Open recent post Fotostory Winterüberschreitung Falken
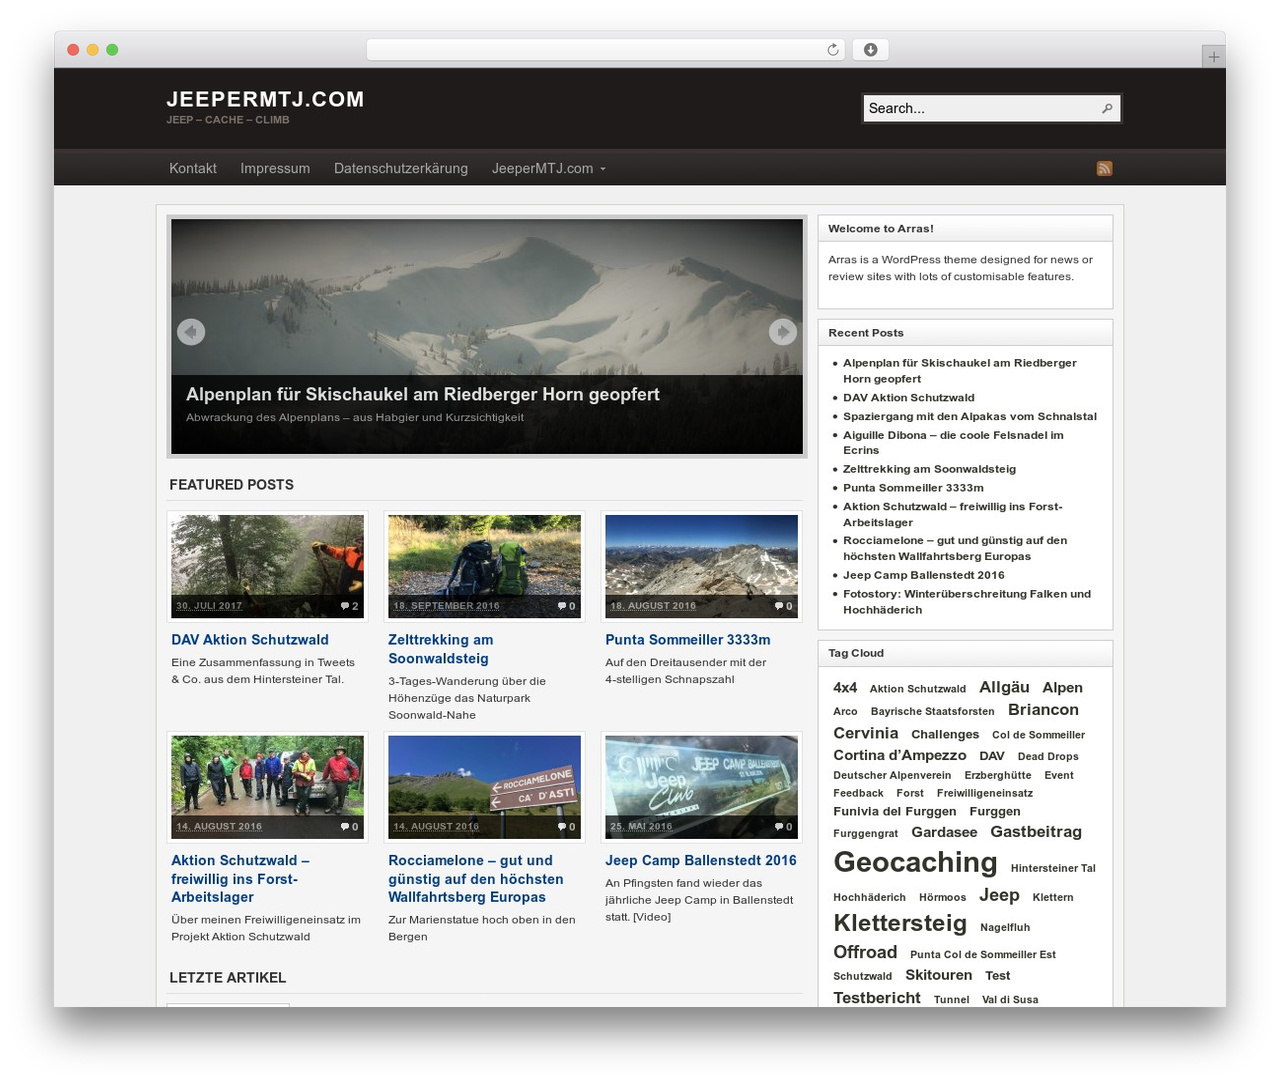1280x1084 pixels. tap(967, 602)
